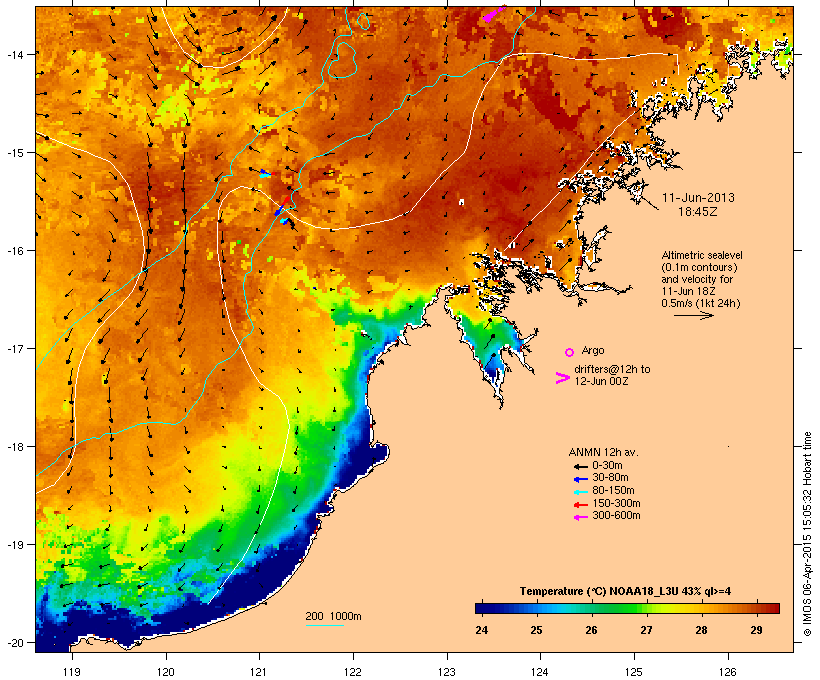This screenshot has height=680, width=820.
Task: Click the '(0.1m contours)' text
Action: coord(699,267)
